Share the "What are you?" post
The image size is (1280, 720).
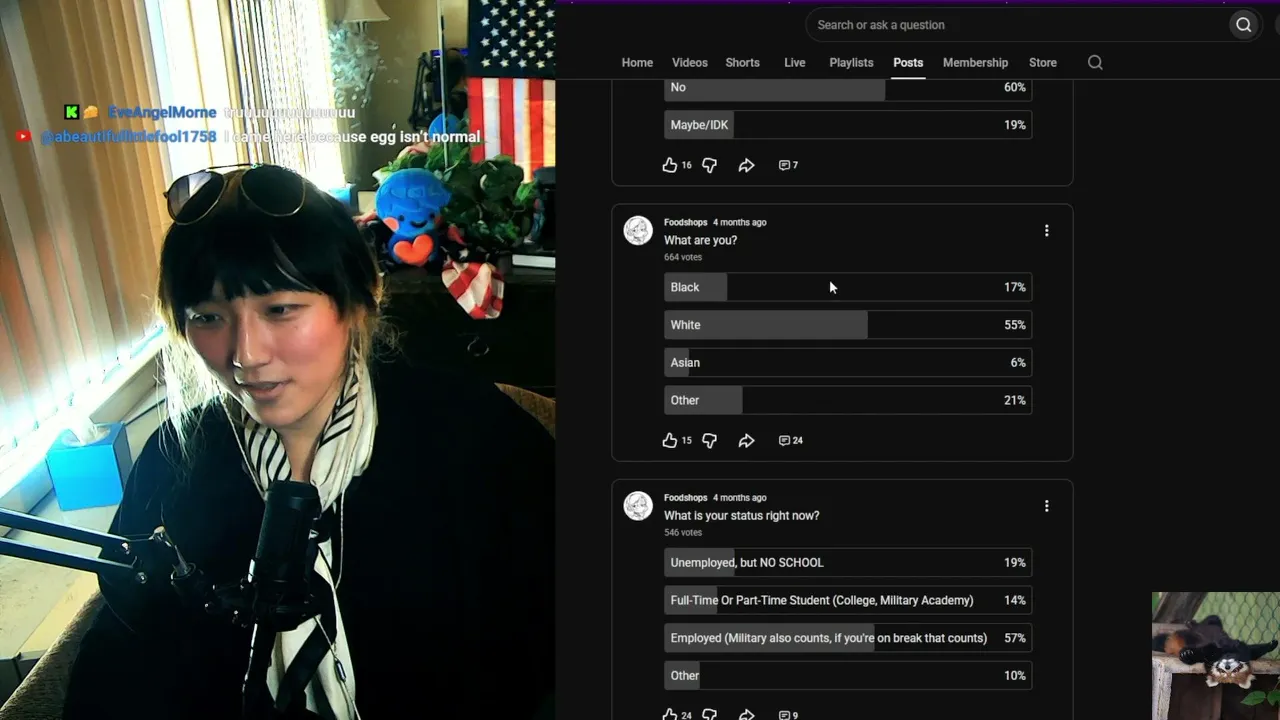pos(746,440)
